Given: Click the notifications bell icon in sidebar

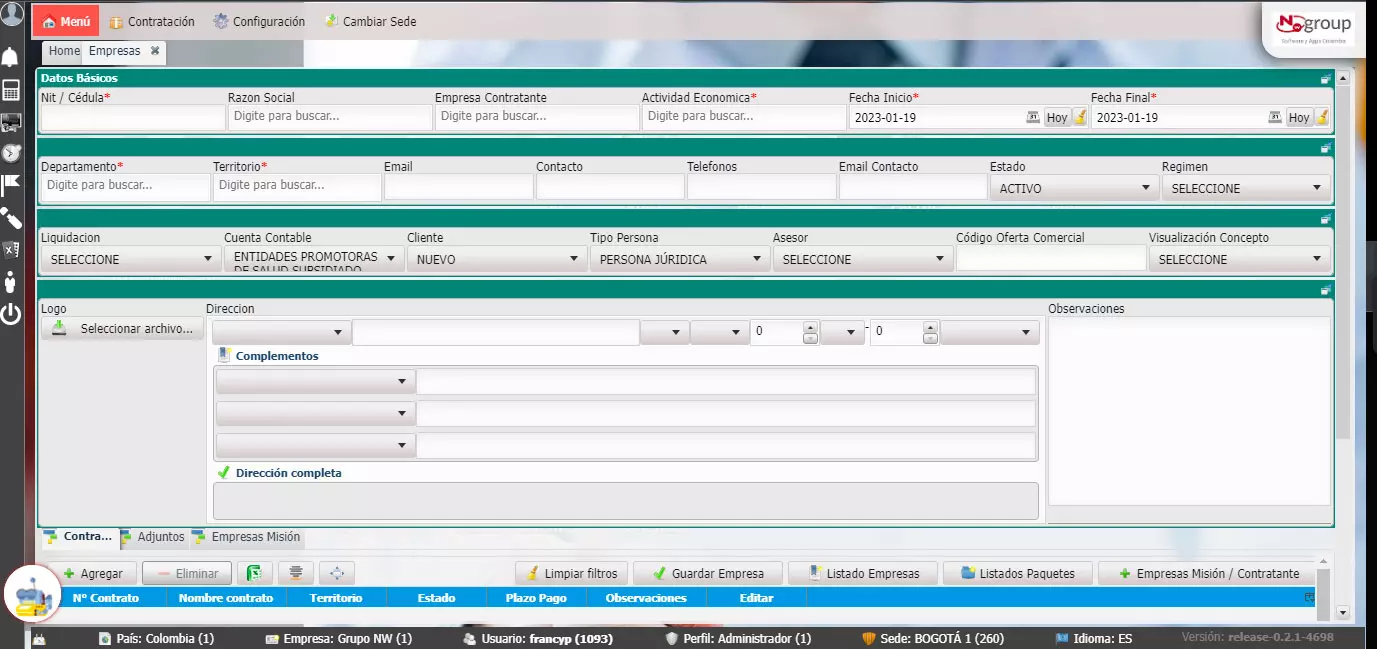Looking at the screenshot, I should pos(11,56).
